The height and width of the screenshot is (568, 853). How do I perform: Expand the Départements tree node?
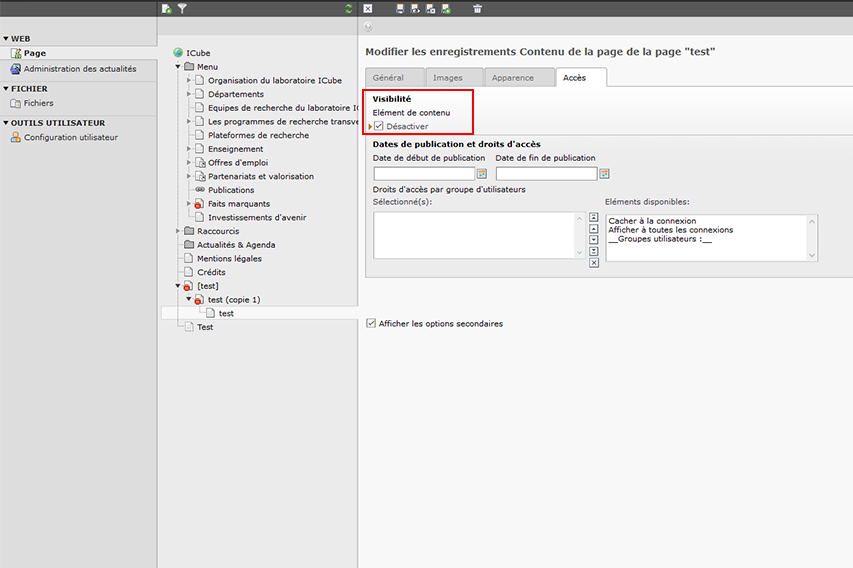(189, 94)
